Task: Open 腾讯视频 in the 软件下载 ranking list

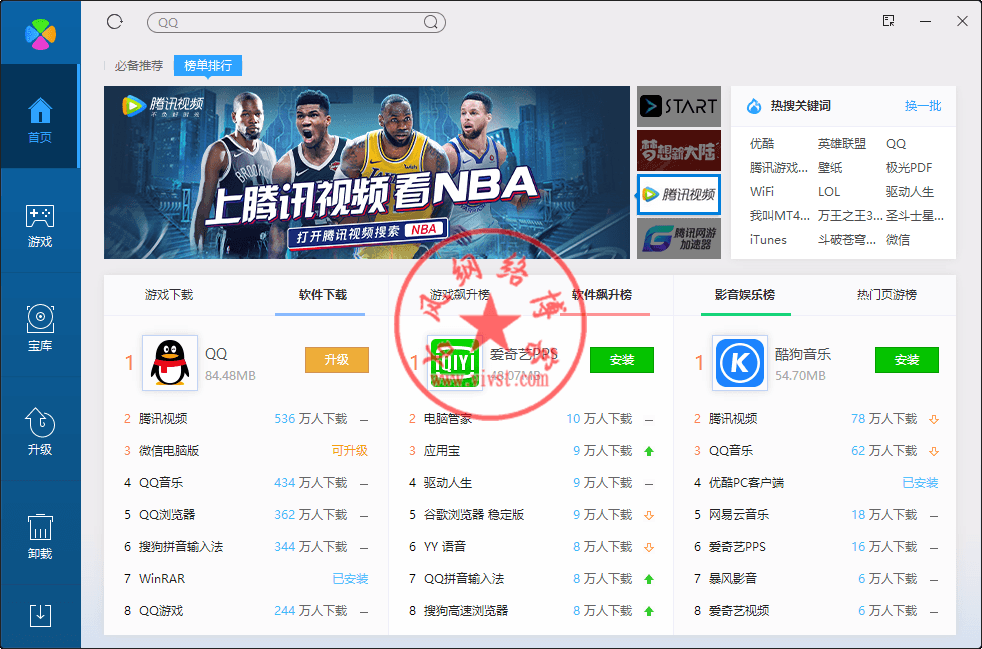Action: [x=163, y=418]
